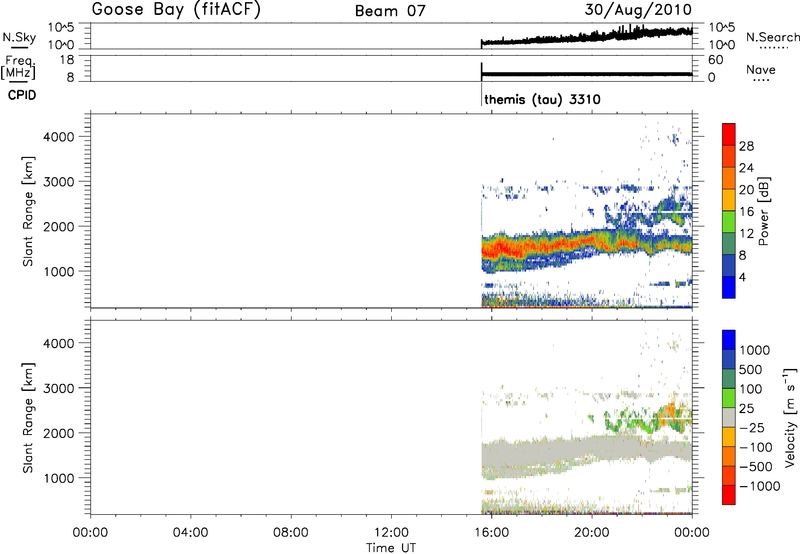Click the 'Freq. [MHz]' axis label

(19, 68)
